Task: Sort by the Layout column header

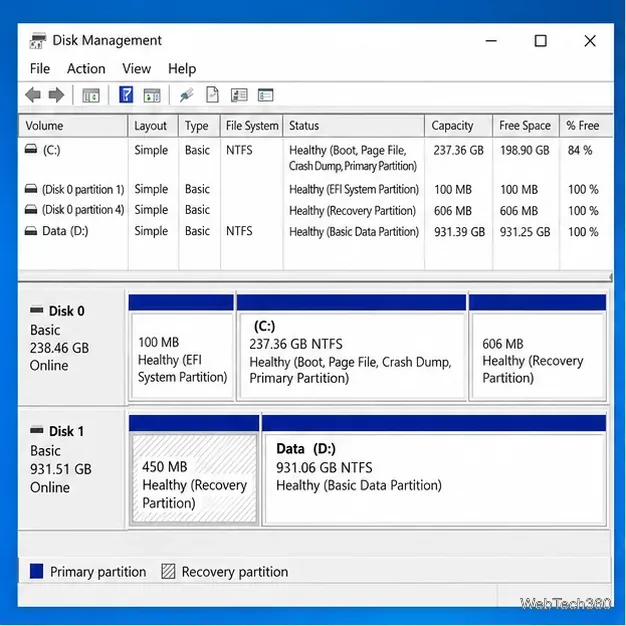Action: click(153, 126)
